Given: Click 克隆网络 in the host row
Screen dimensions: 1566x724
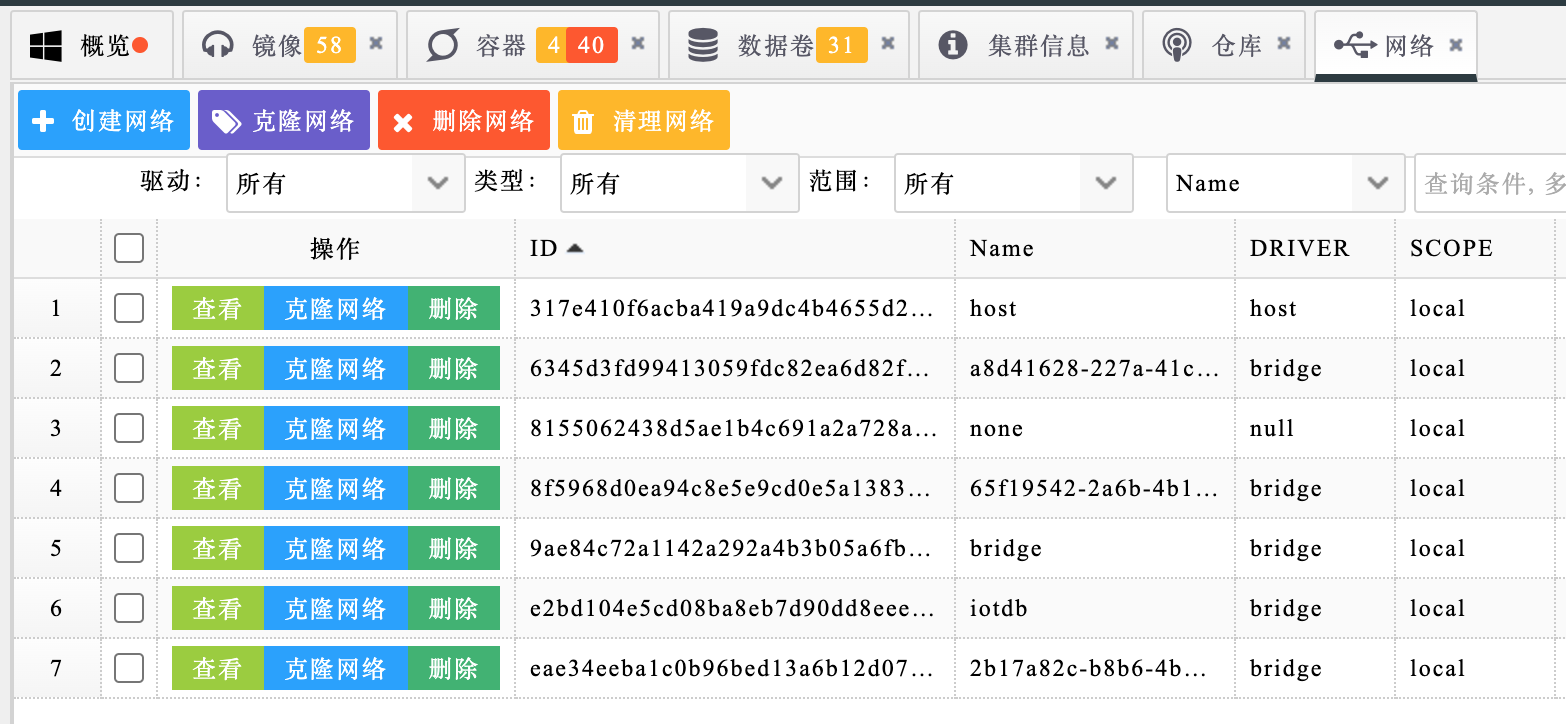Looking at the screenshot, I should coord(336,308).
